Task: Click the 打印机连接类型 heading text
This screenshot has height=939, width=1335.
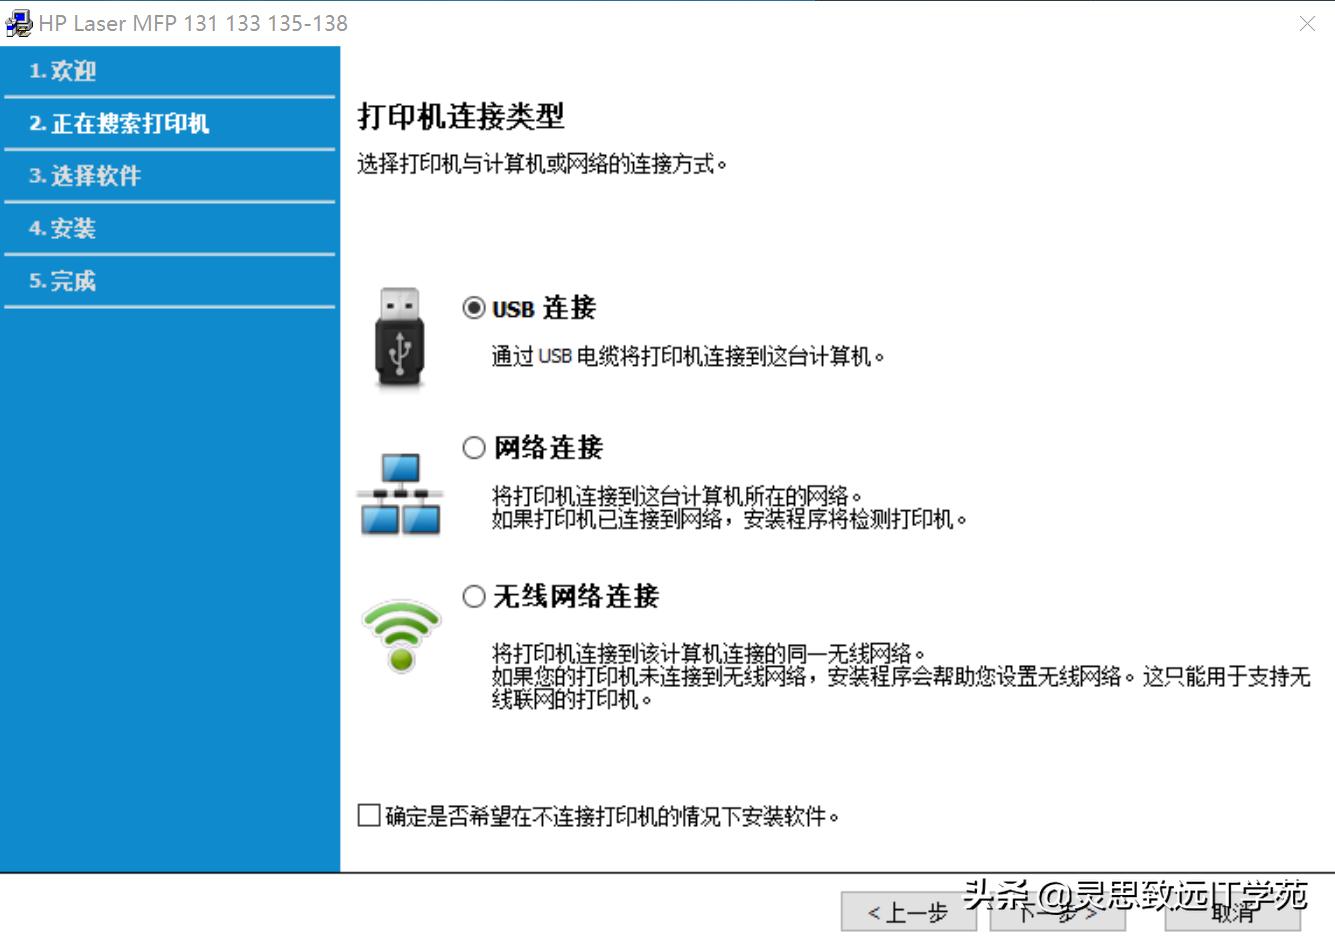Action: pos(460,114)
